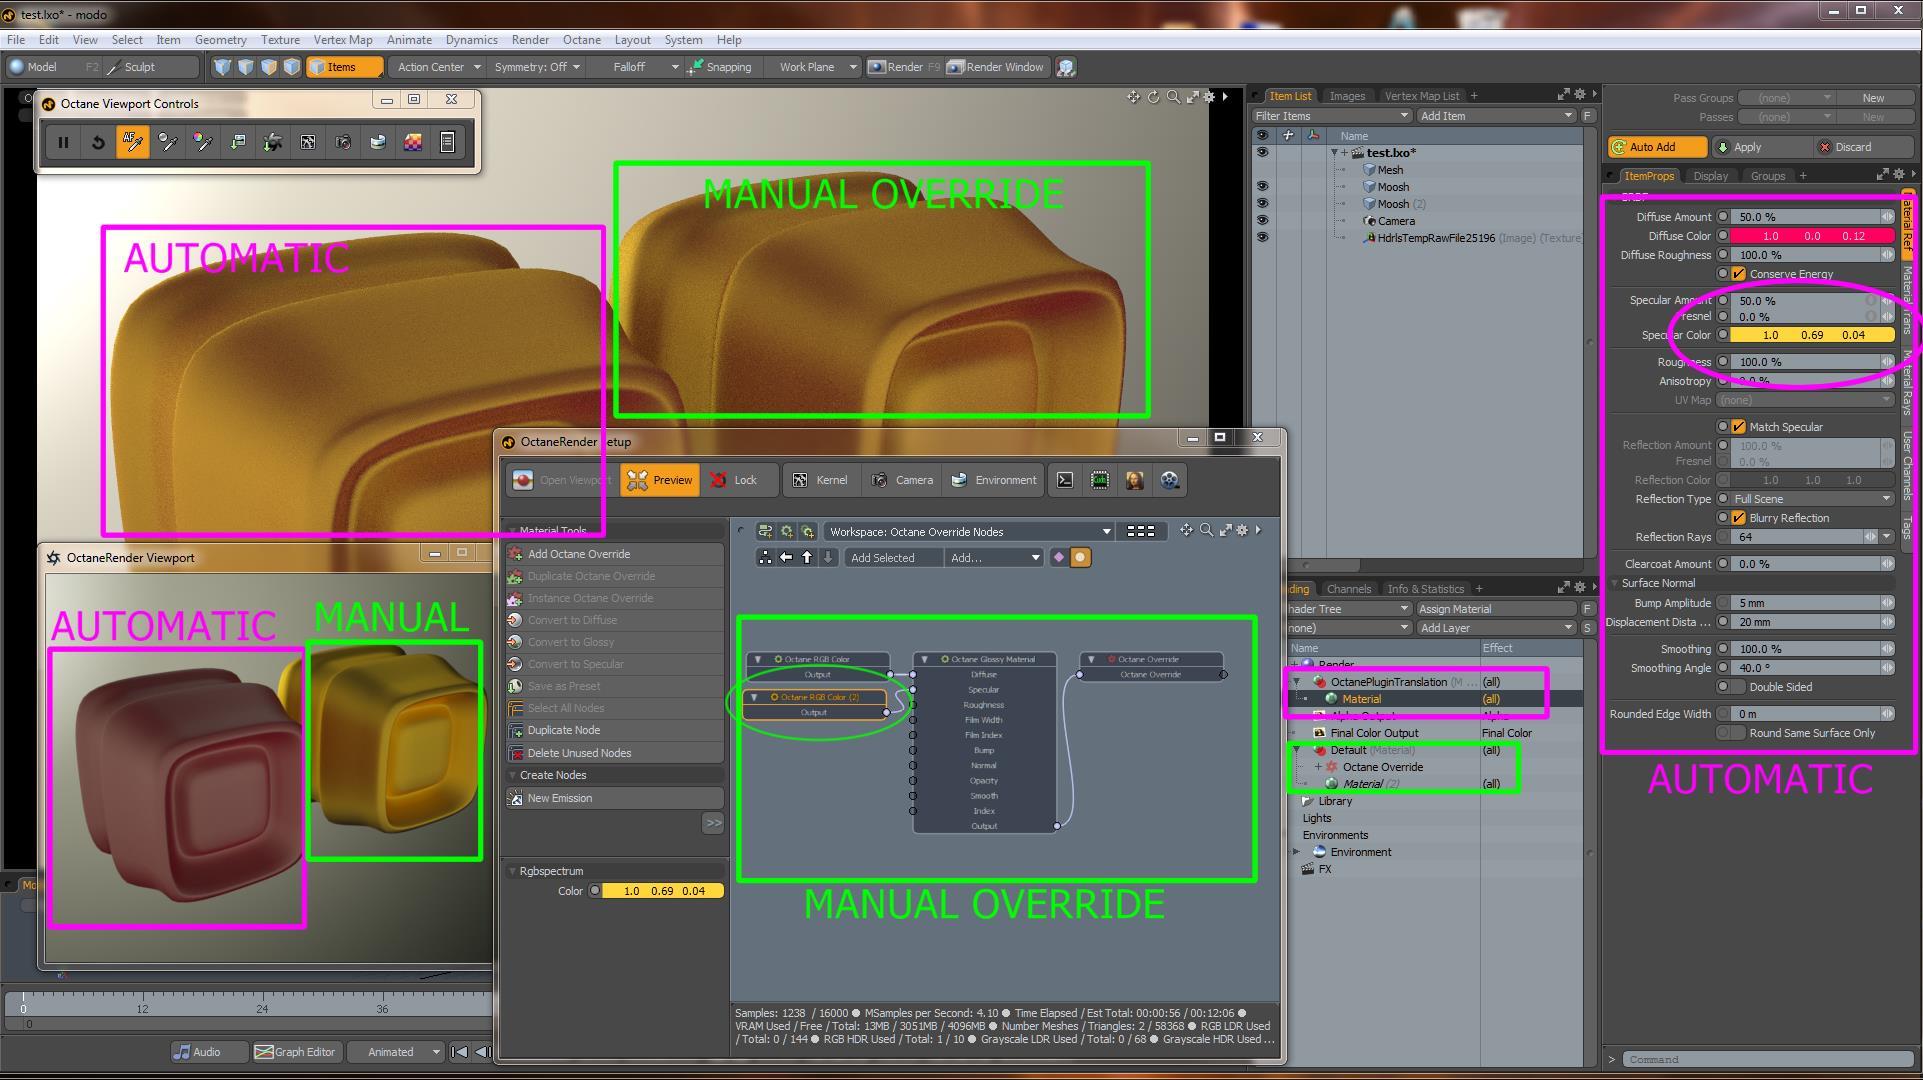Image resolution: width=1923 pixels, height=1080 pixels.
Task: Click the restart render icon
Action: (98, 142)
